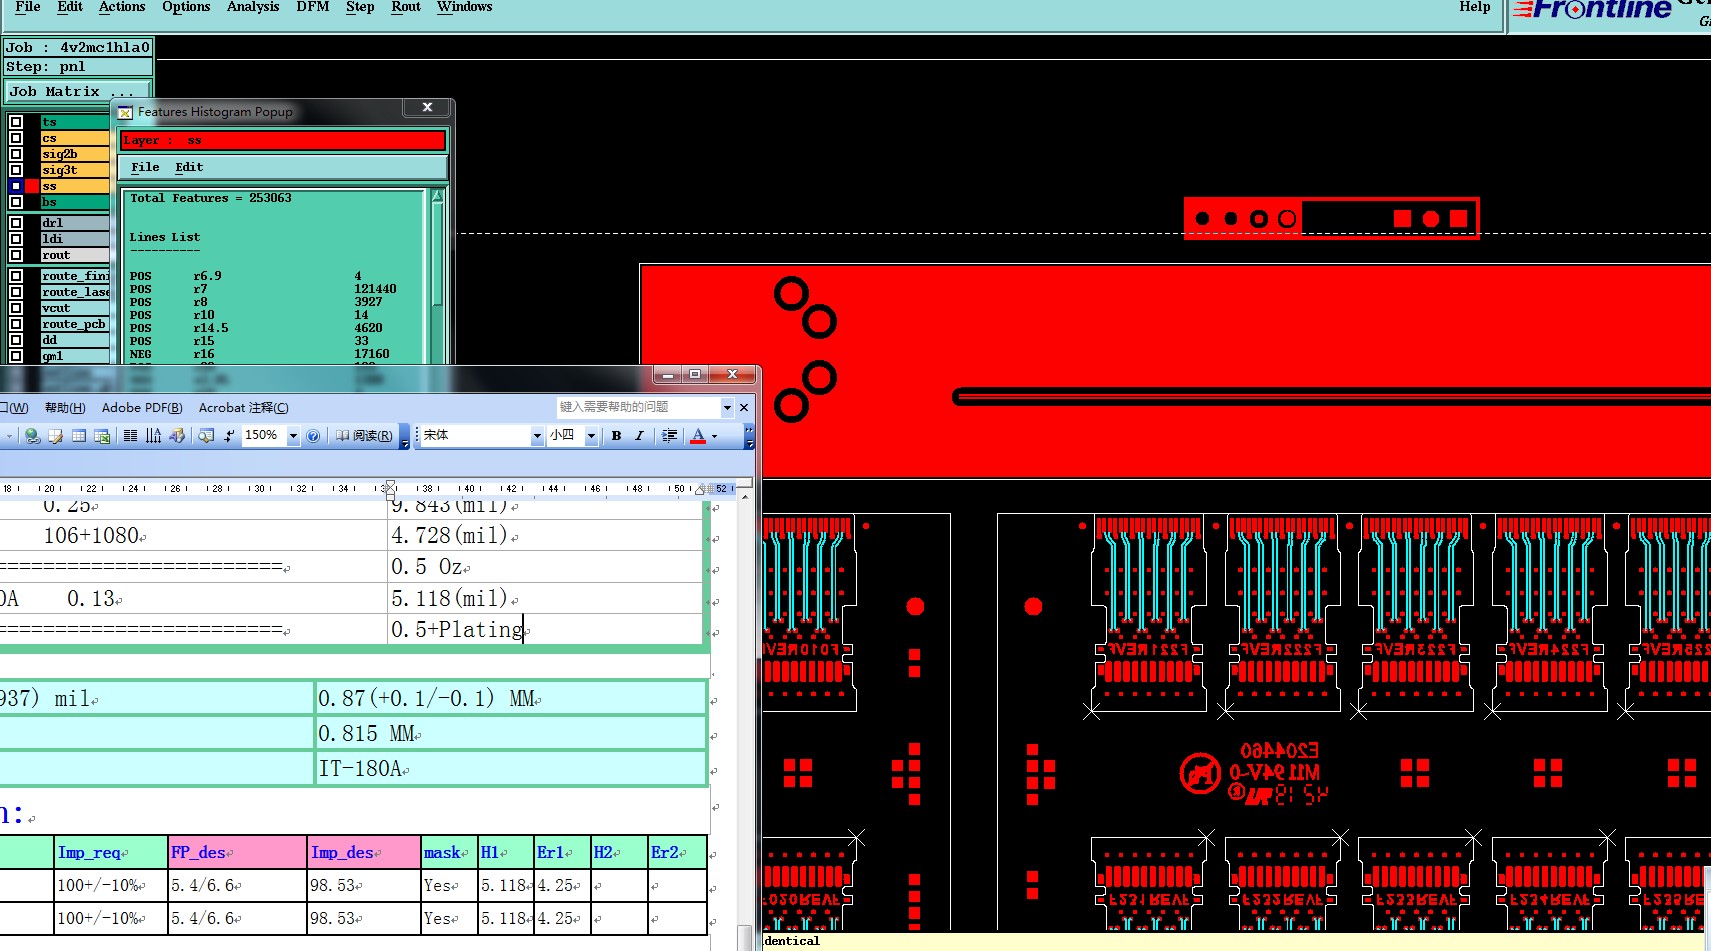Click the Insert Table icon in Word toolbar

click(78, 436)
